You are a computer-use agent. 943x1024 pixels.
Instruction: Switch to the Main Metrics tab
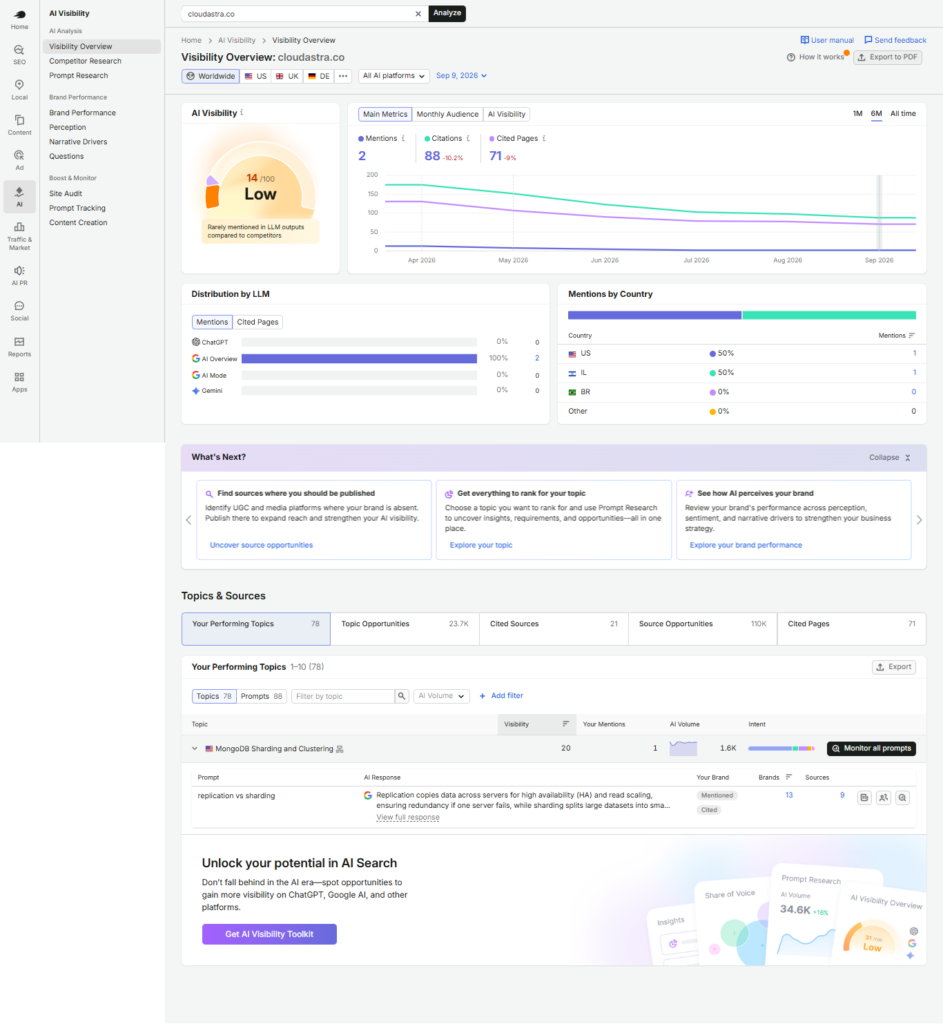tap(385, 114)
